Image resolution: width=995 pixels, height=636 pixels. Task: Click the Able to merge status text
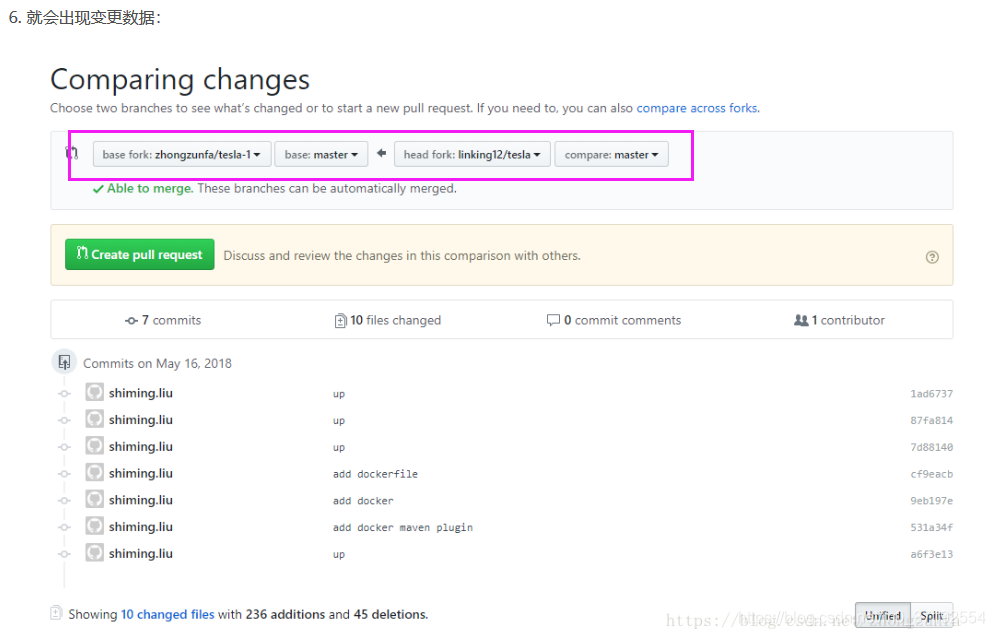pyautogui.click(x=150, y=189)
